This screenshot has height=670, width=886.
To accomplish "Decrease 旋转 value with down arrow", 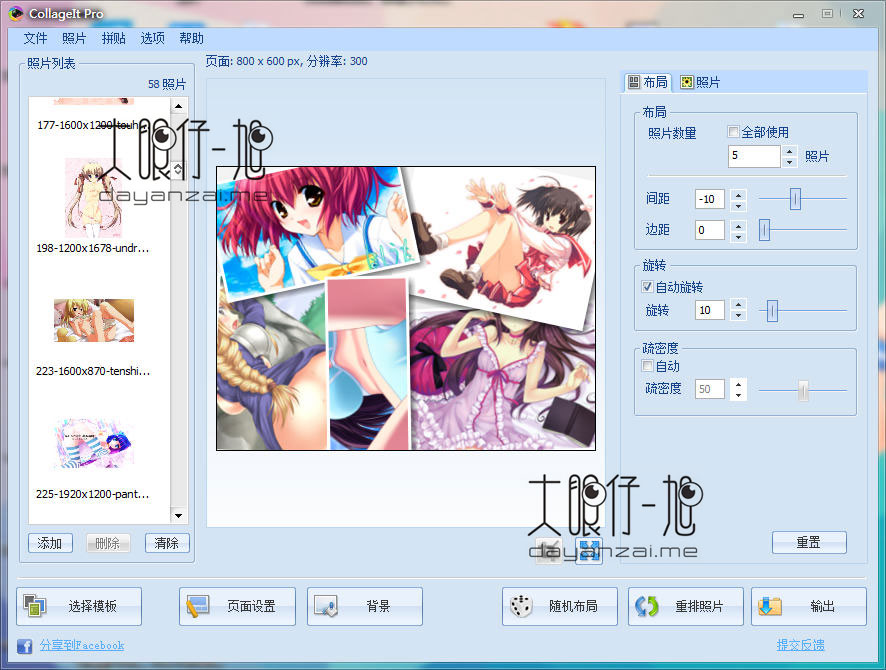I will click(x=739, y=316).
